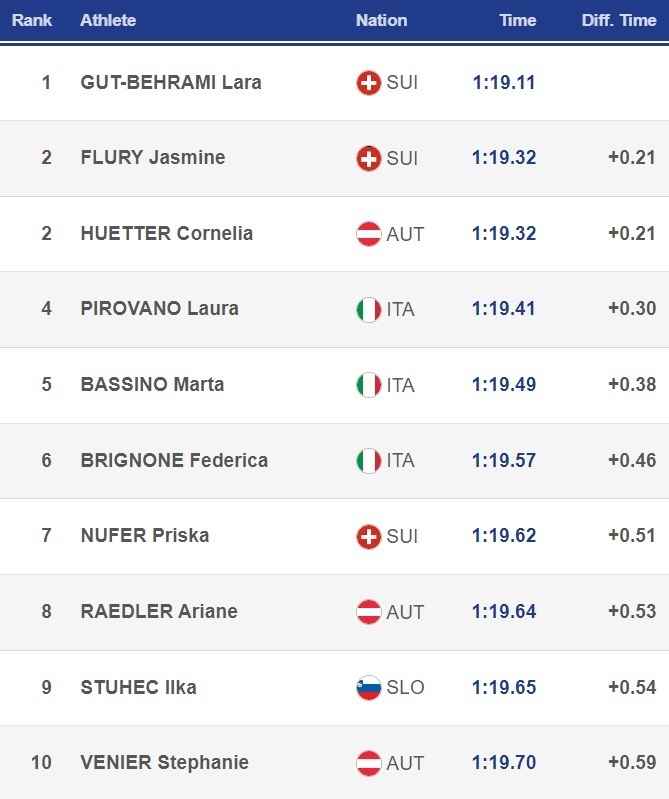Click the Austrian flag beside Cornelia Huetter
Screen dimensions: 669x799
click(369, 234)
